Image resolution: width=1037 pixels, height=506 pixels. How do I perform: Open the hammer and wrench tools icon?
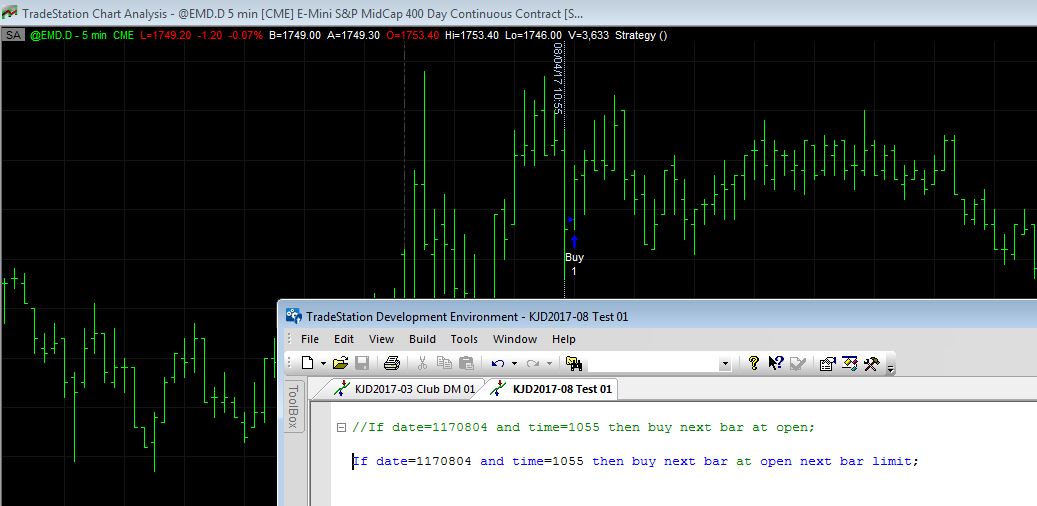(871, 363)
